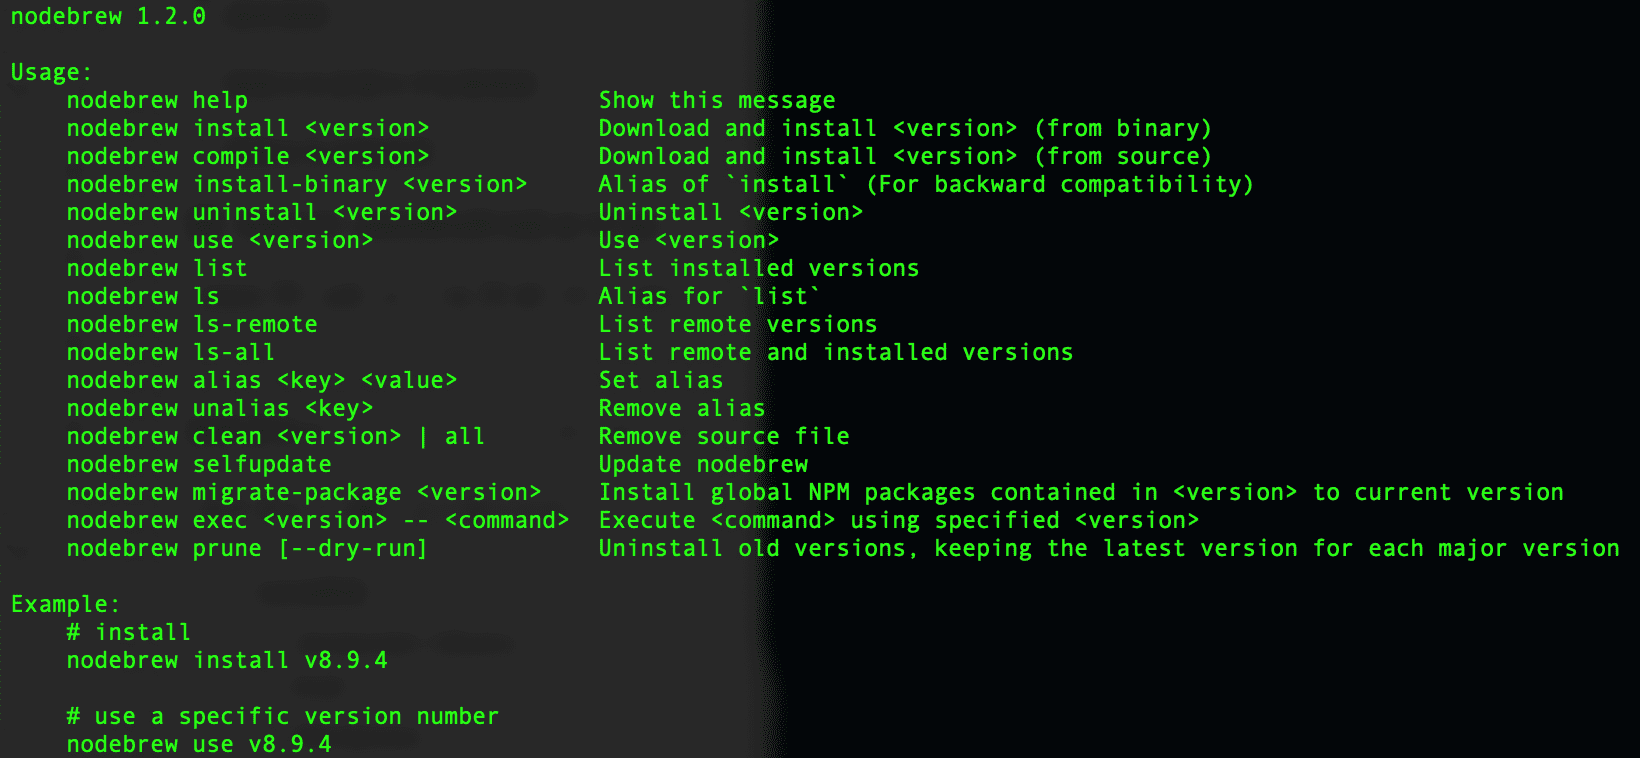The image size is (1640, 758).
Task: Click the "List remote and installed versions" description
Action: coord(836,353)
